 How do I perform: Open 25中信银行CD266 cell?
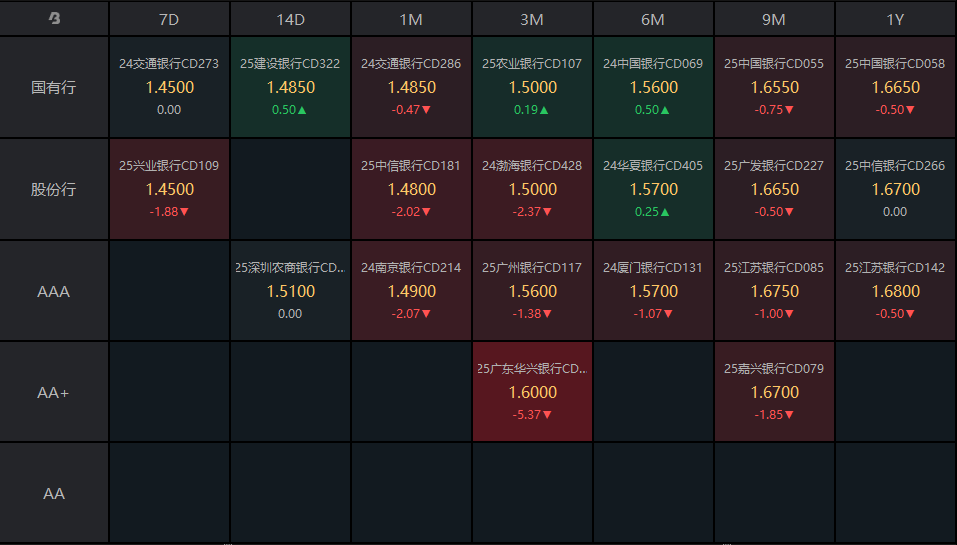(x=895, y=189)
